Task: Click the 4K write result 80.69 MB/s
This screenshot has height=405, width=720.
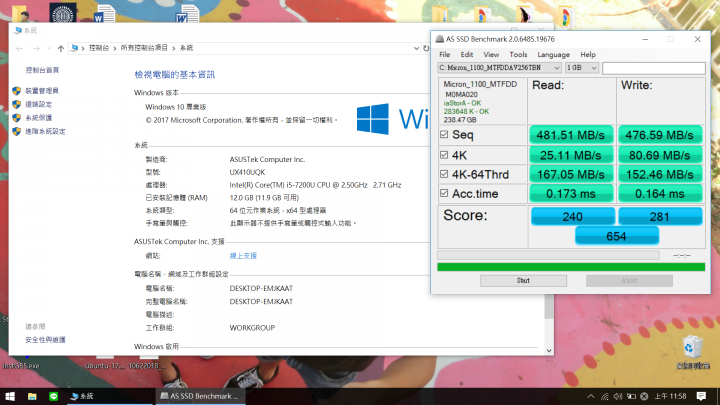Action: click(x=659, y=155)
